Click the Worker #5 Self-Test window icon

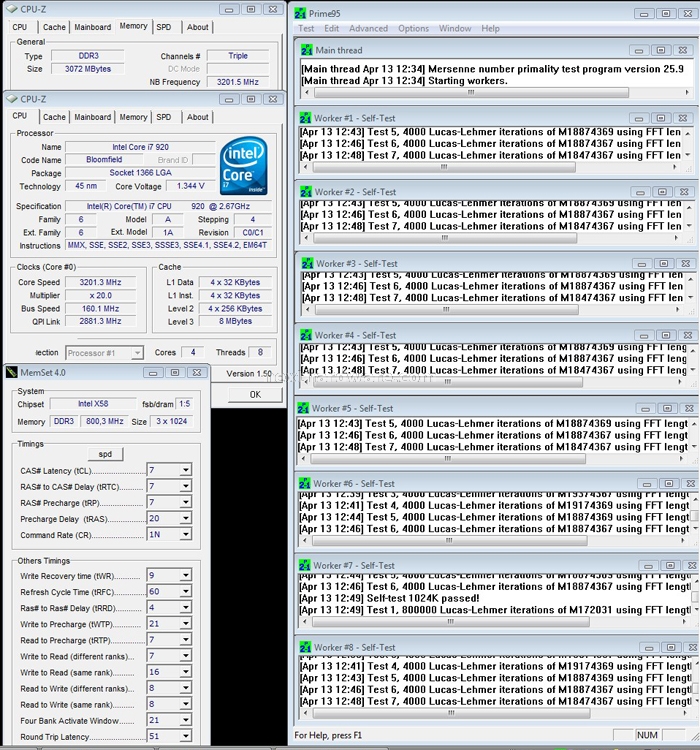(303, 408)
